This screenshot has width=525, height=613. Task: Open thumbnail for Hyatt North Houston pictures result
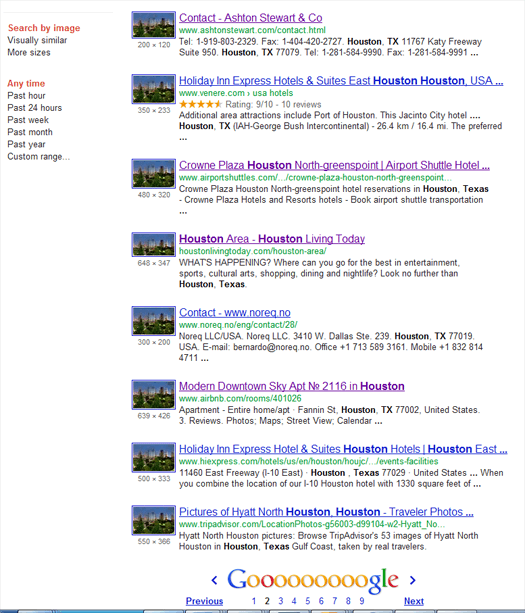pyautogui.click(x=154, y=520)
